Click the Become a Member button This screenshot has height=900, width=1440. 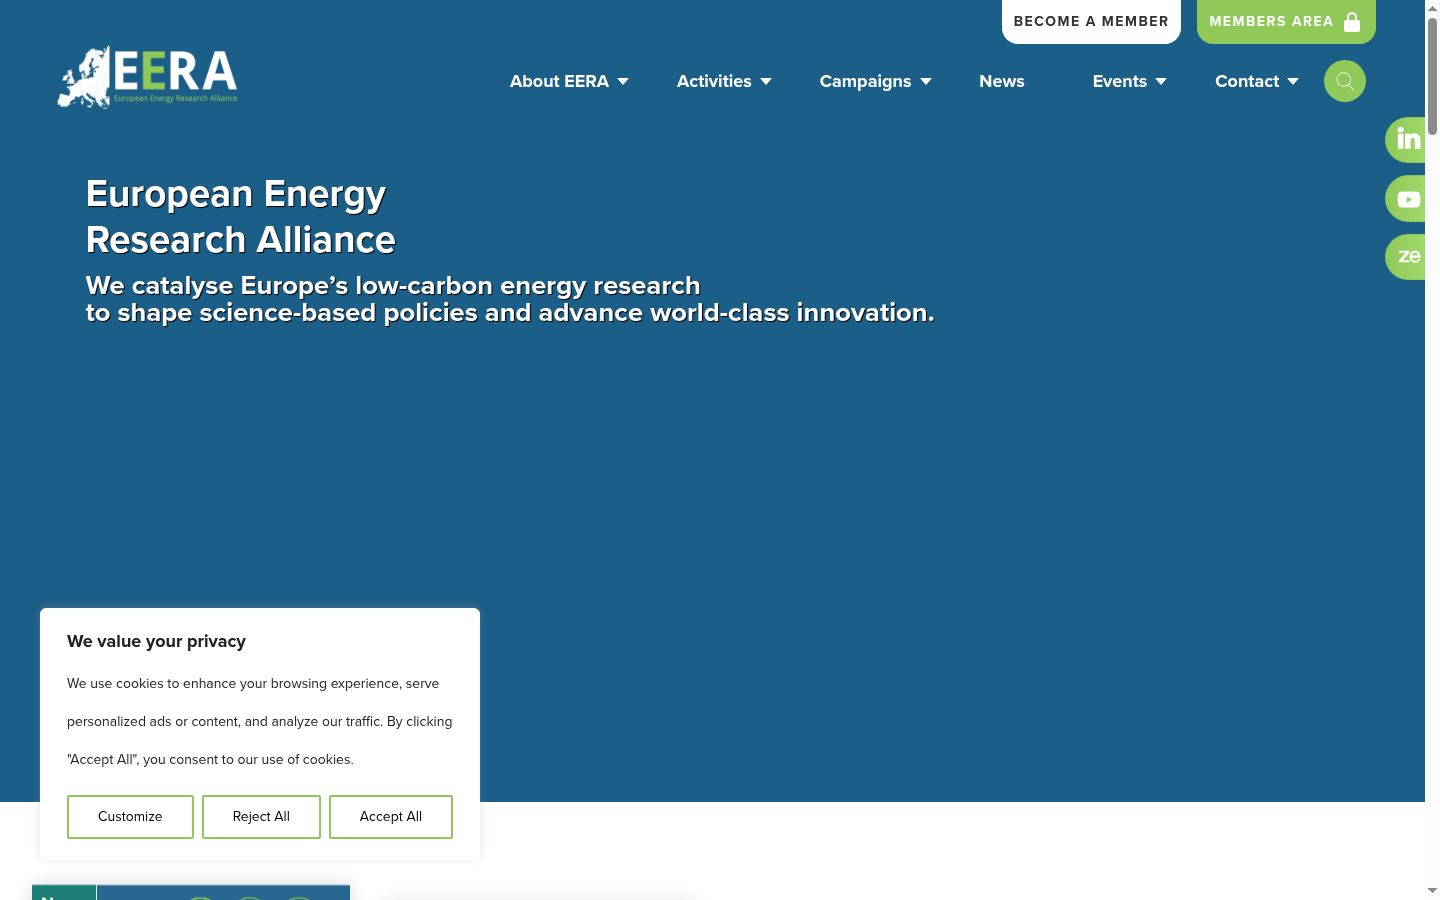(1091, 21)
